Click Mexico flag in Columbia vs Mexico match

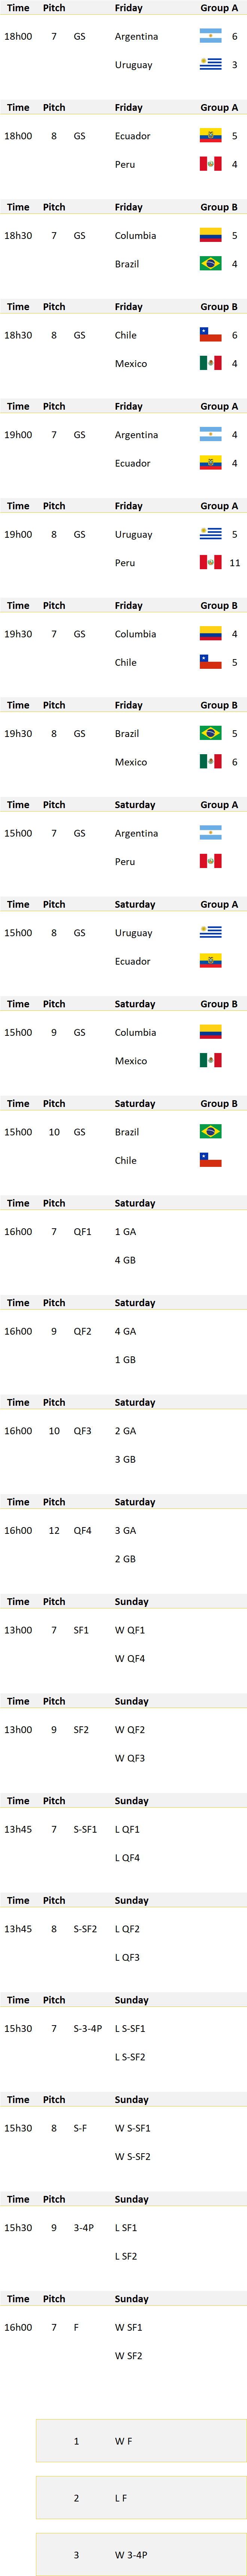pyautogui.click(x=210, y=1061)
